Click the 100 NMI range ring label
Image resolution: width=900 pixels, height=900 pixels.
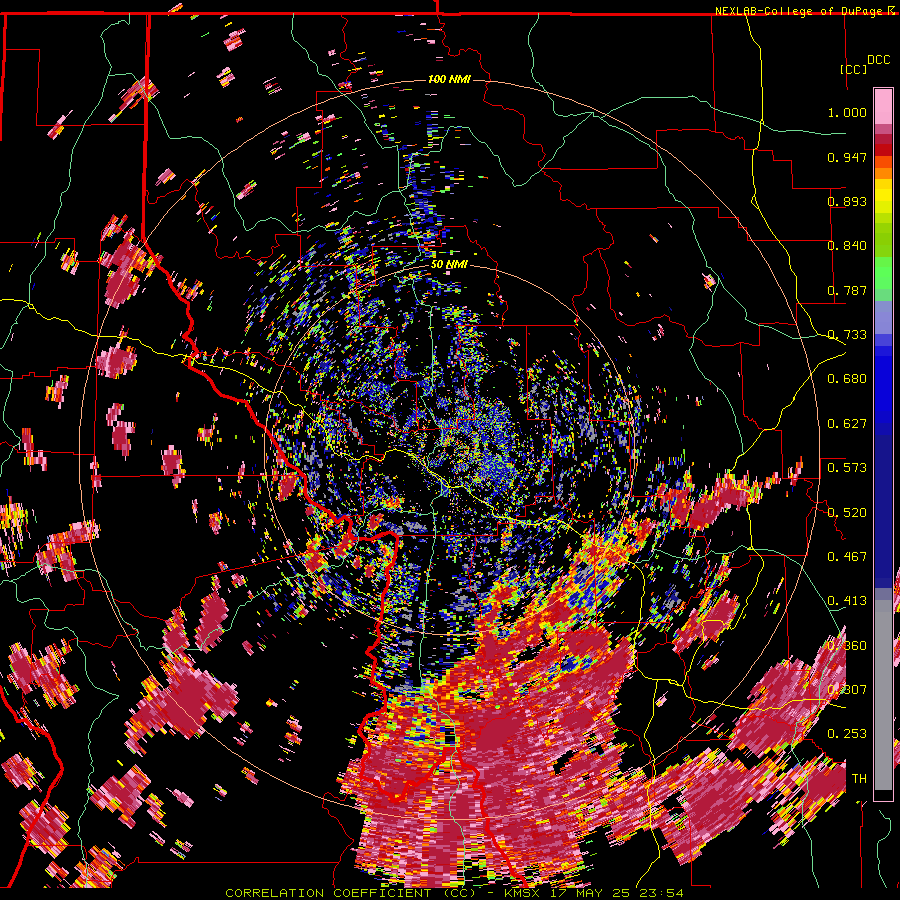449,79
